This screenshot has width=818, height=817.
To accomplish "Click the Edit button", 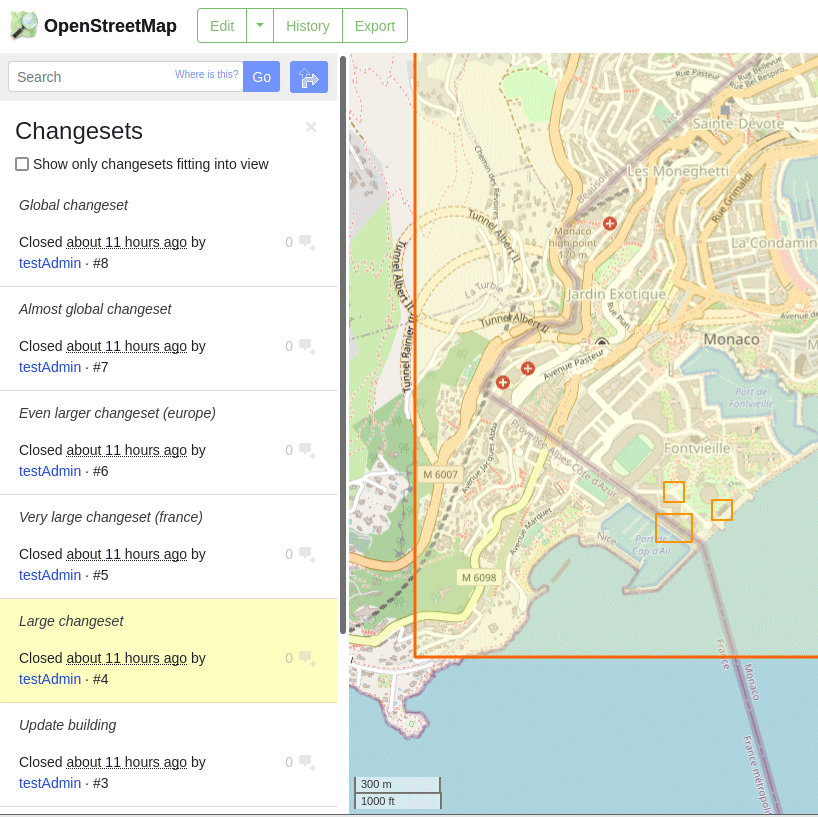I will [x=222, y=26].
